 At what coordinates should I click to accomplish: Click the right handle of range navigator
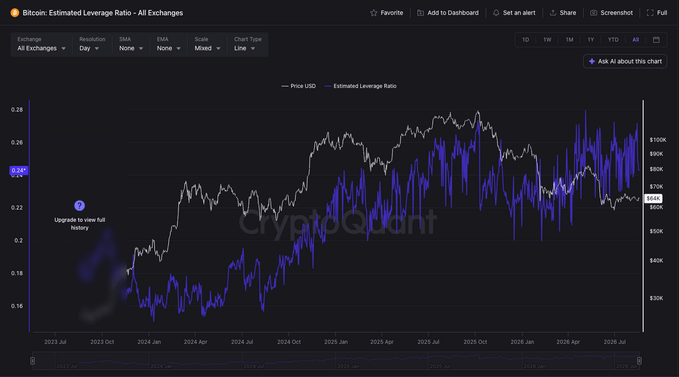click(639, 361)
